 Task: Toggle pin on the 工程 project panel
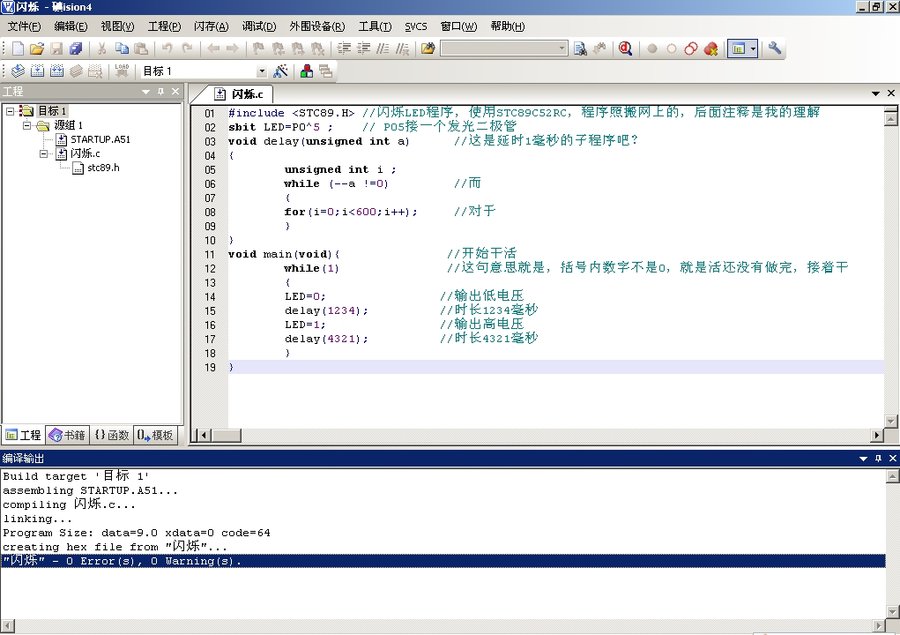pyautogui.click(x=160, y=92)
